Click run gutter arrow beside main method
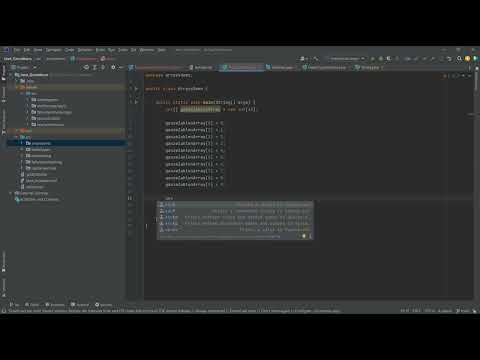This screenshot has width=480, height=360. coord(136,102)
